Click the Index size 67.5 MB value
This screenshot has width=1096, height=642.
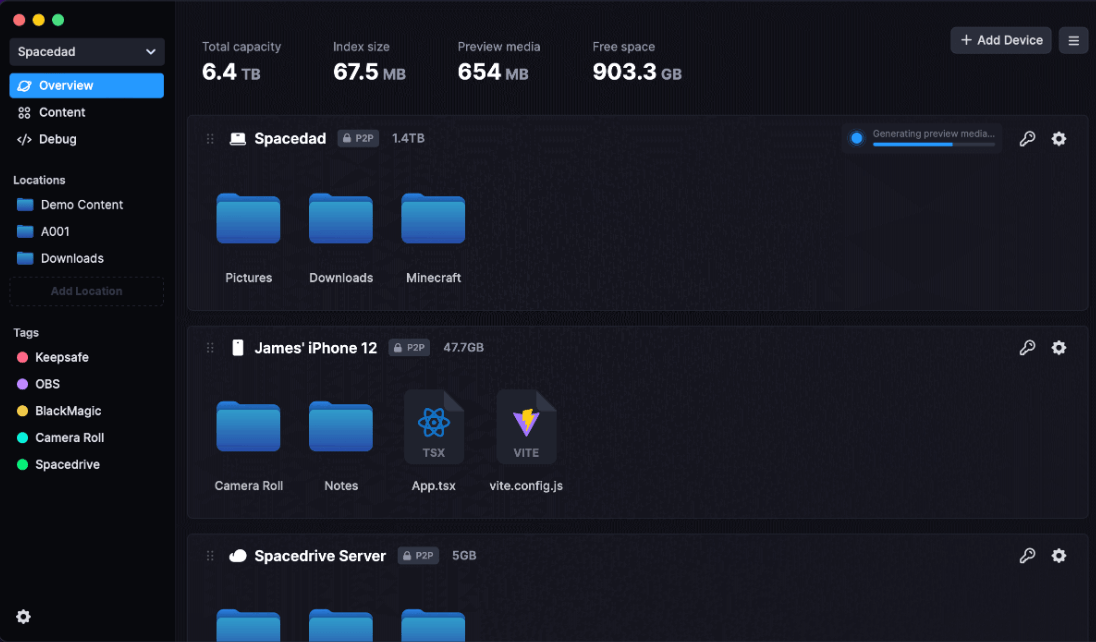369,72
